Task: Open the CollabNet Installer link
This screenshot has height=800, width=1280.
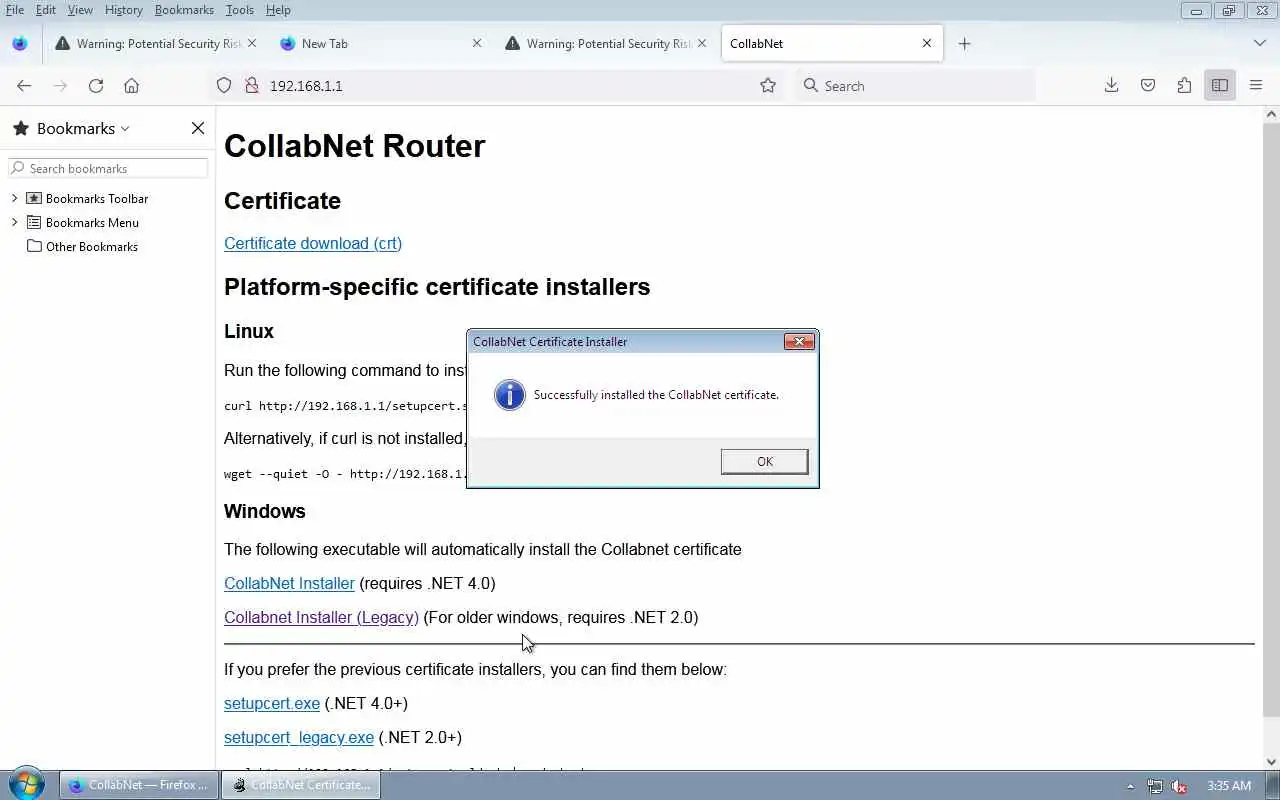Action: click(x=289, y=583)
